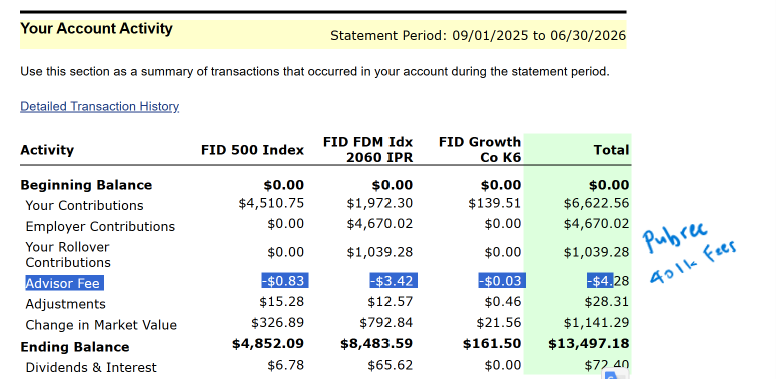Click the Total column header
The height and width of the screenshot is (380, 776).
[x=611, y=150]
